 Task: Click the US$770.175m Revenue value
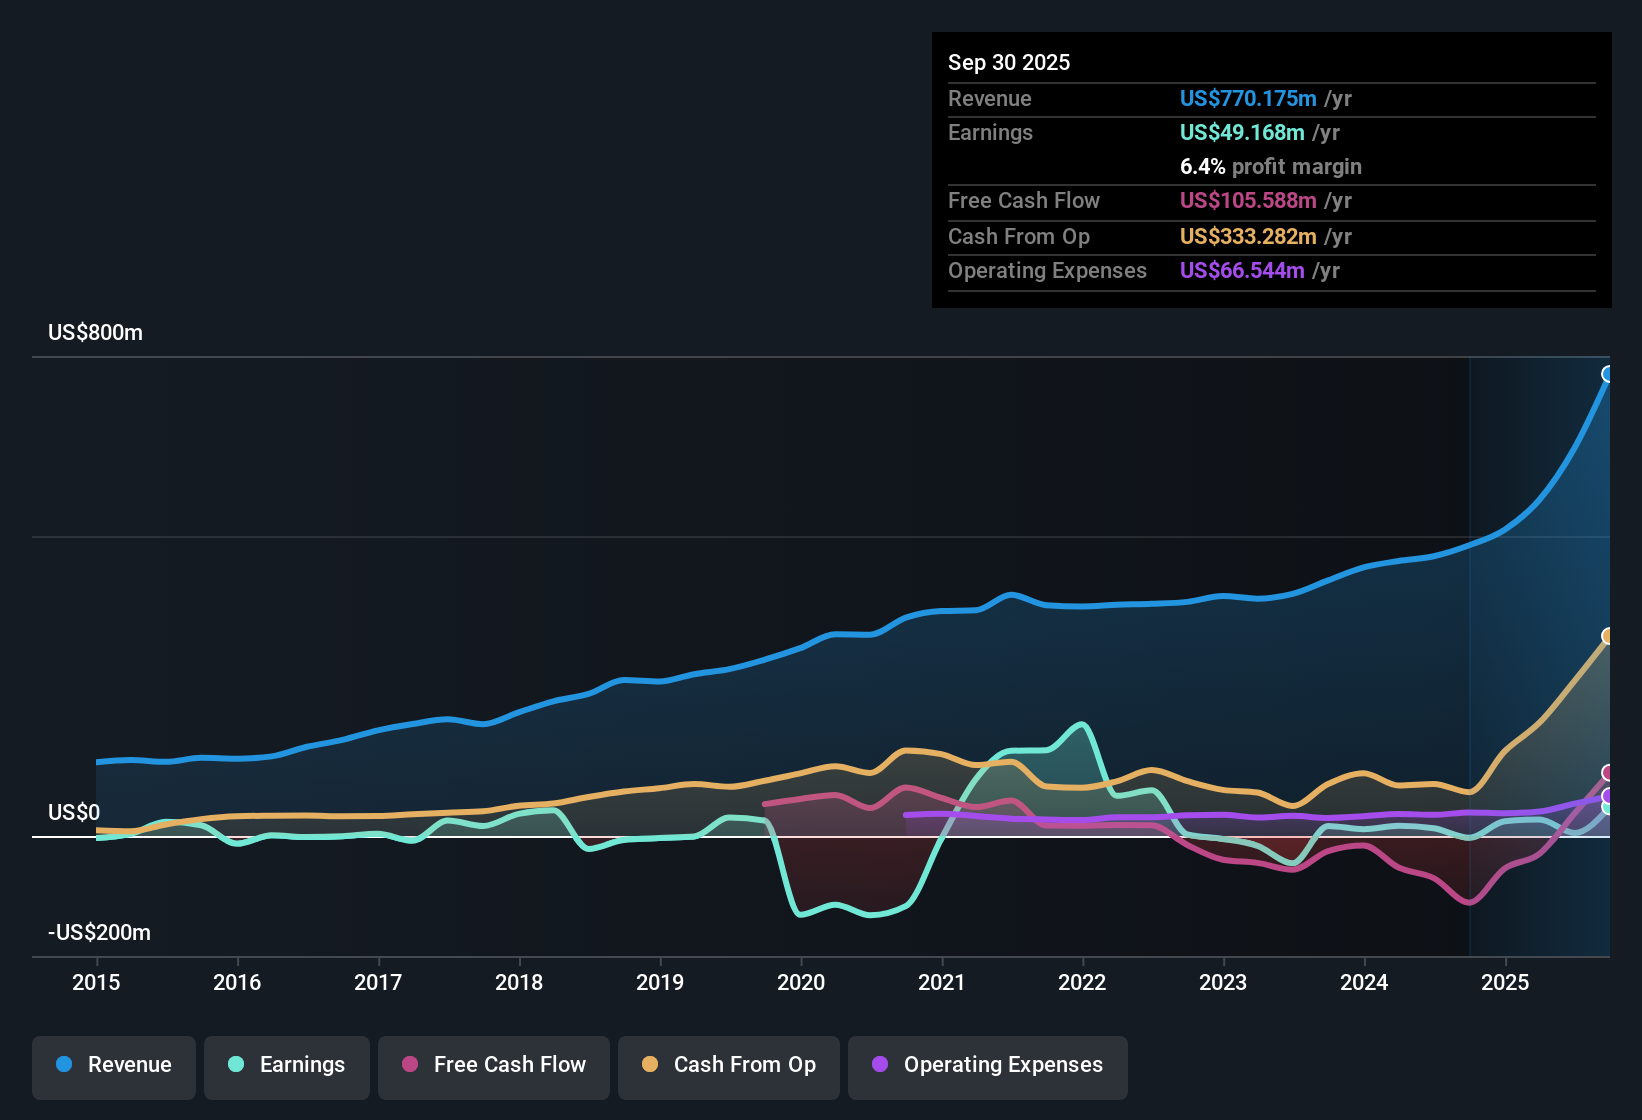point(1247,98)
